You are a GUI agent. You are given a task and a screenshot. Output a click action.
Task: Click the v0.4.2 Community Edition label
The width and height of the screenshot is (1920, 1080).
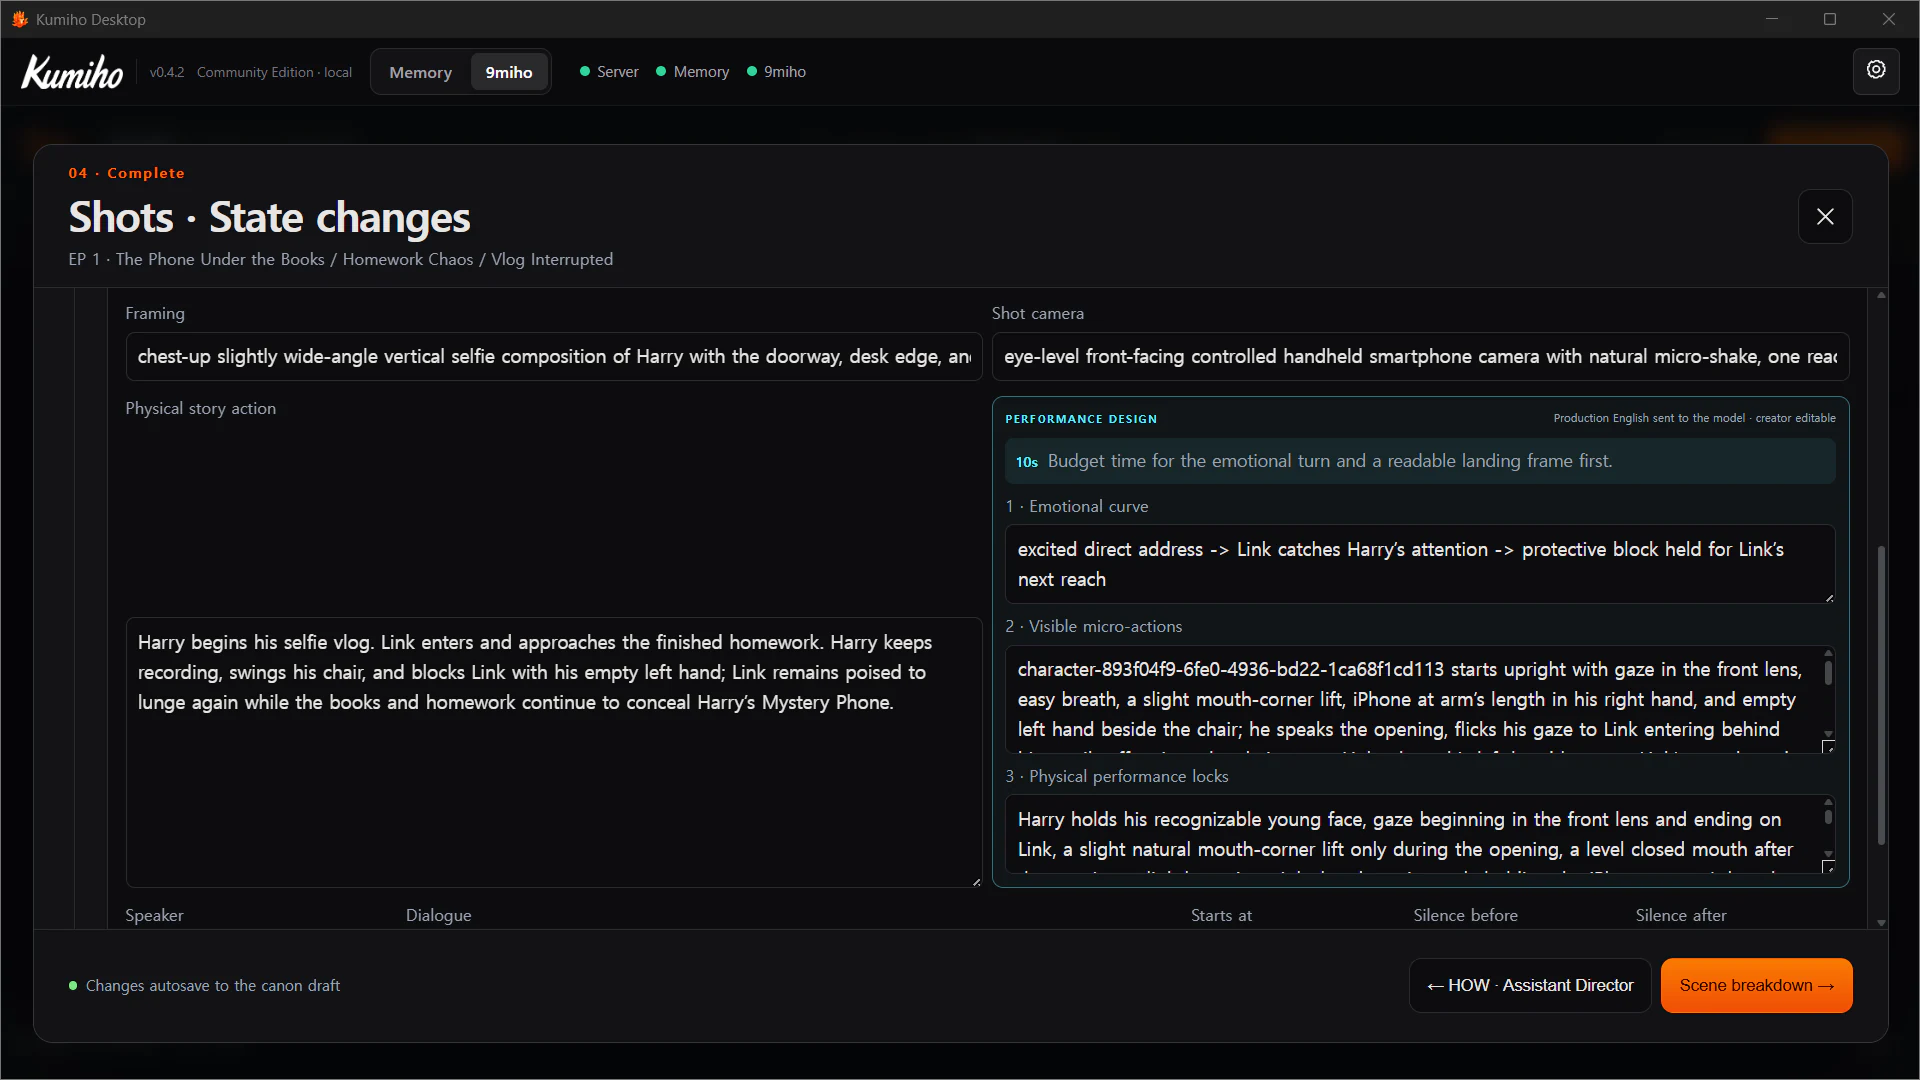click(251, 72)
